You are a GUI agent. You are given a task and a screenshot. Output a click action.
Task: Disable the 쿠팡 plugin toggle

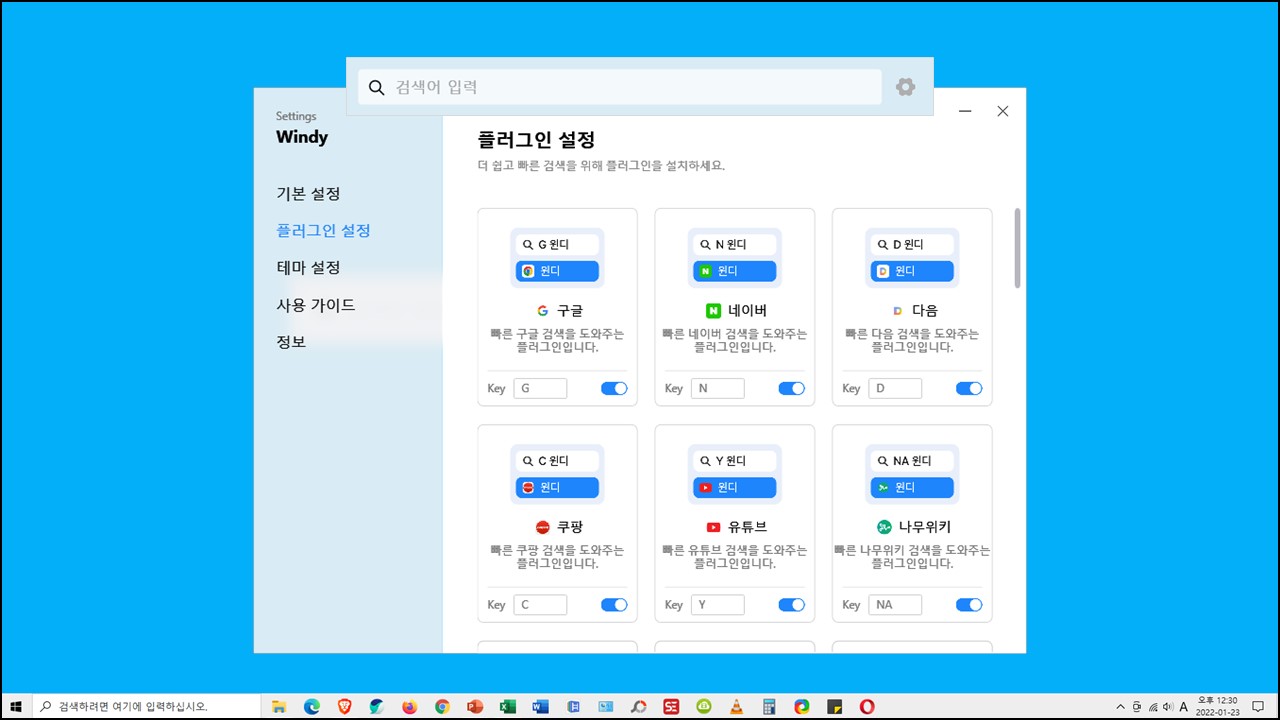click(614, 604)
